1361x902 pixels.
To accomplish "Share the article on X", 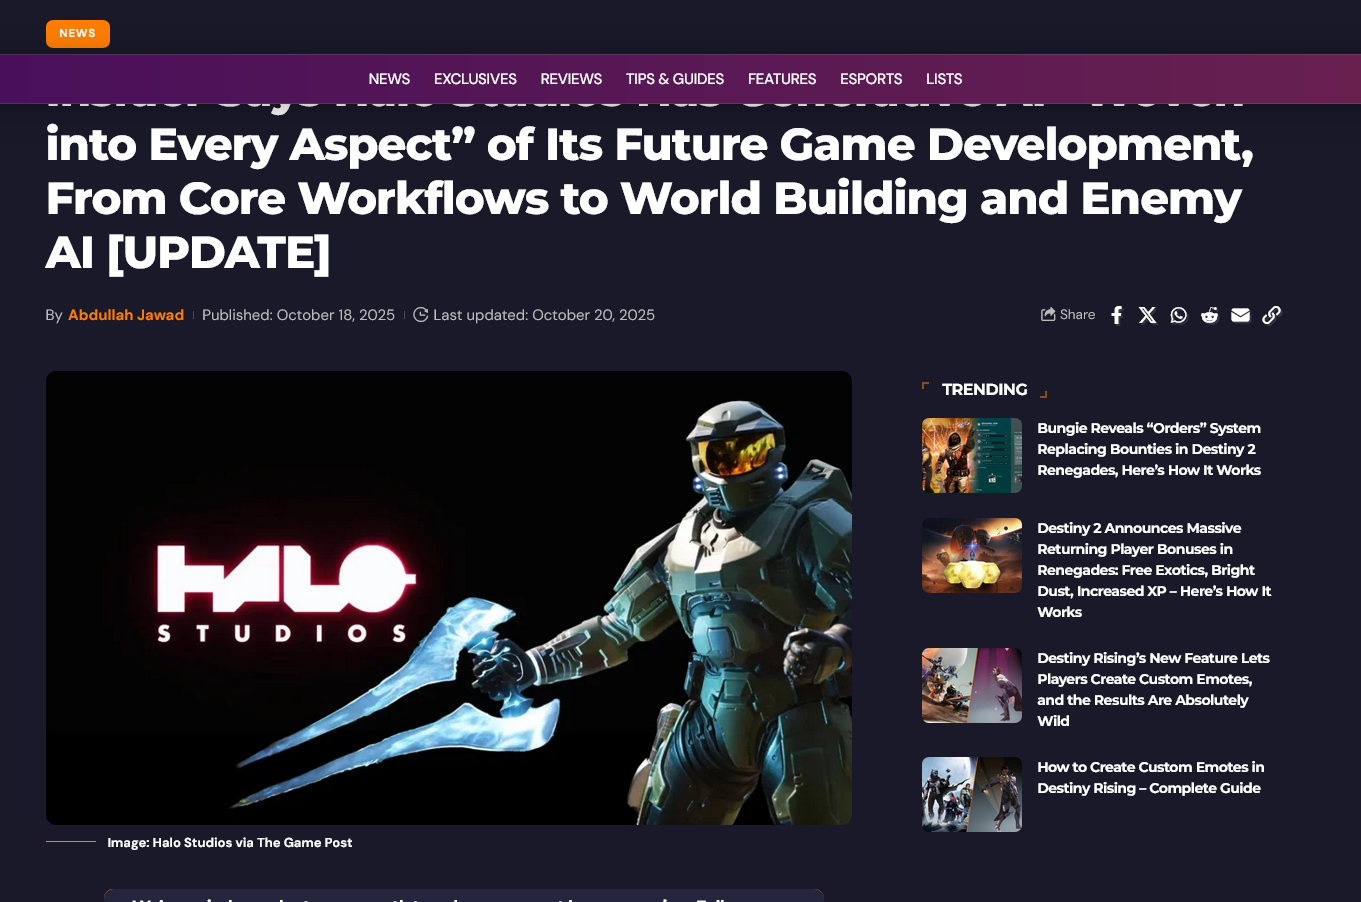I will pos(1148,315).
